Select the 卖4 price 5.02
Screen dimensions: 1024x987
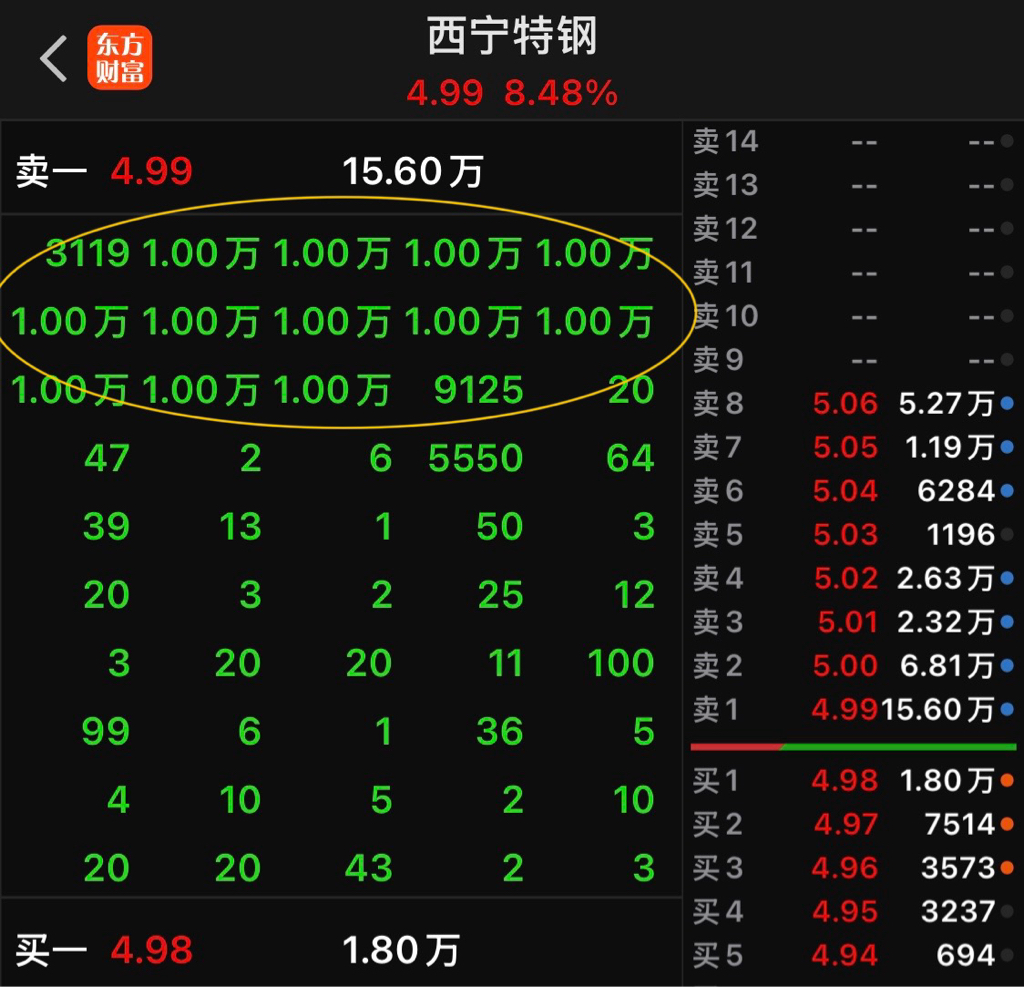(846, 578)
